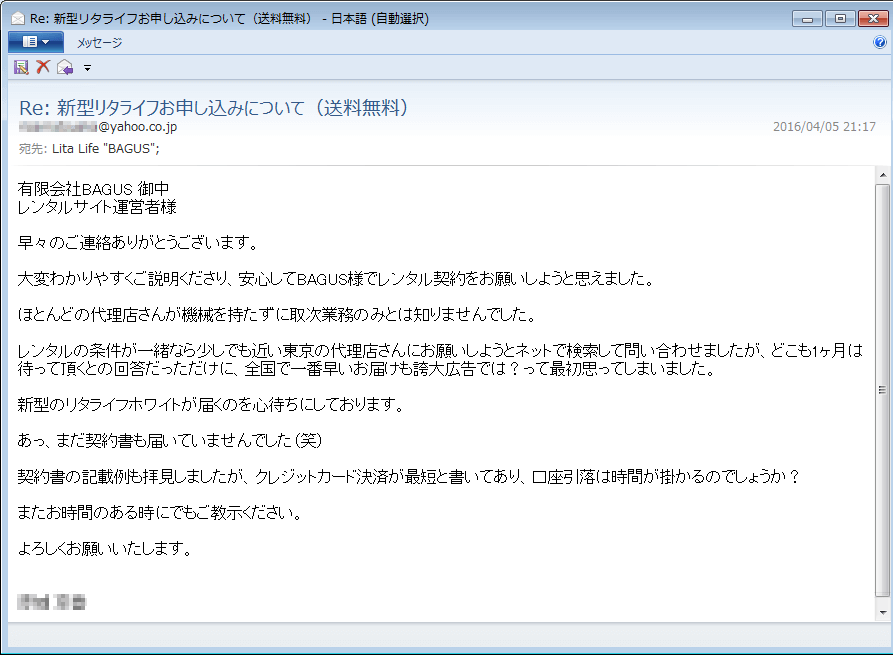Click the sentence starting 大変わかりやすくご説明くださり

click(336, 279)
